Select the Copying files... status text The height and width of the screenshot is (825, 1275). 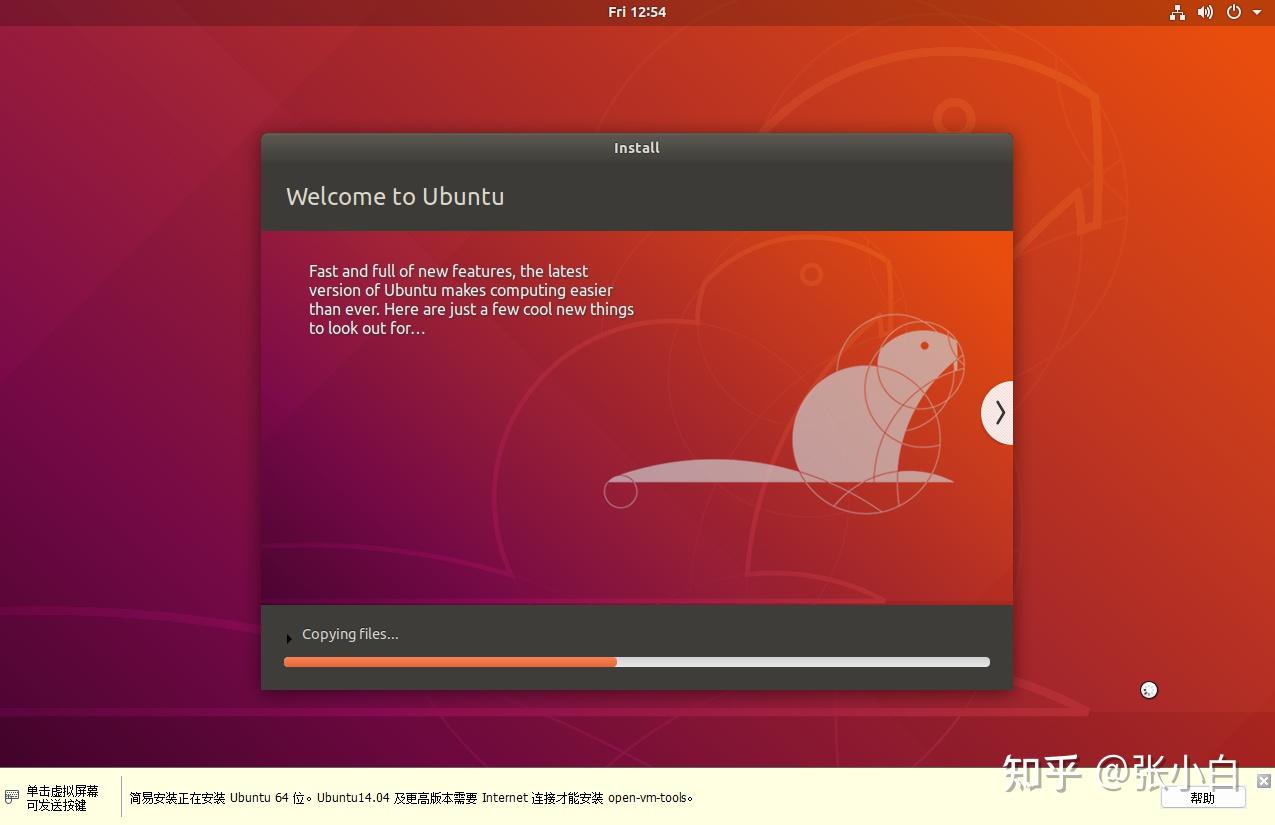coord(350,634)
